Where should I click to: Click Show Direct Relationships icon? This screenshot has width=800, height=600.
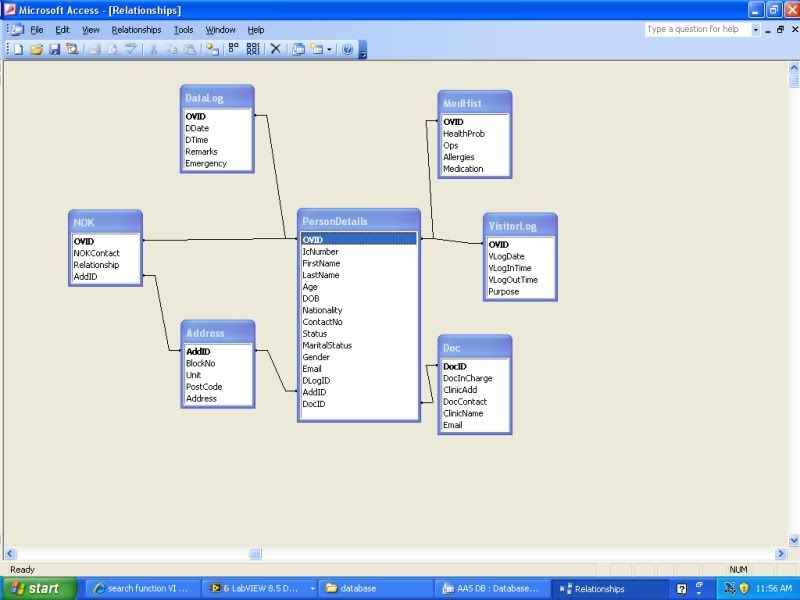[234, 48]
